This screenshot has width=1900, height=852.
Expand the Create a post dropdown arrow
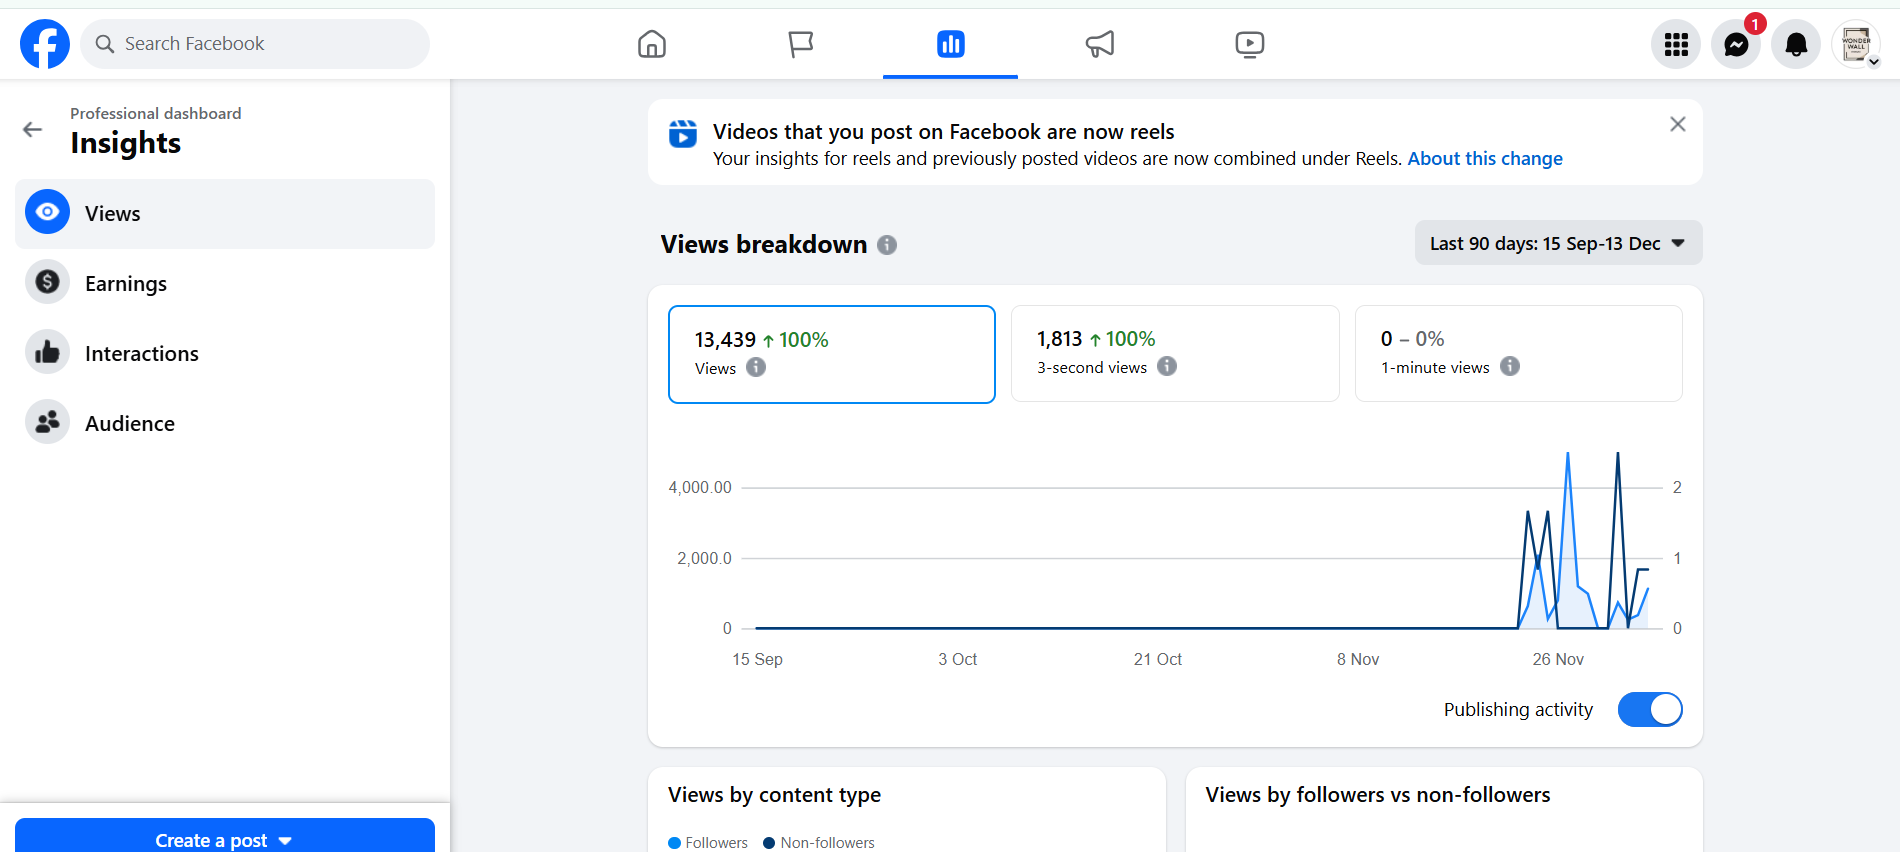pyautogui.click(x=286, y=841)
